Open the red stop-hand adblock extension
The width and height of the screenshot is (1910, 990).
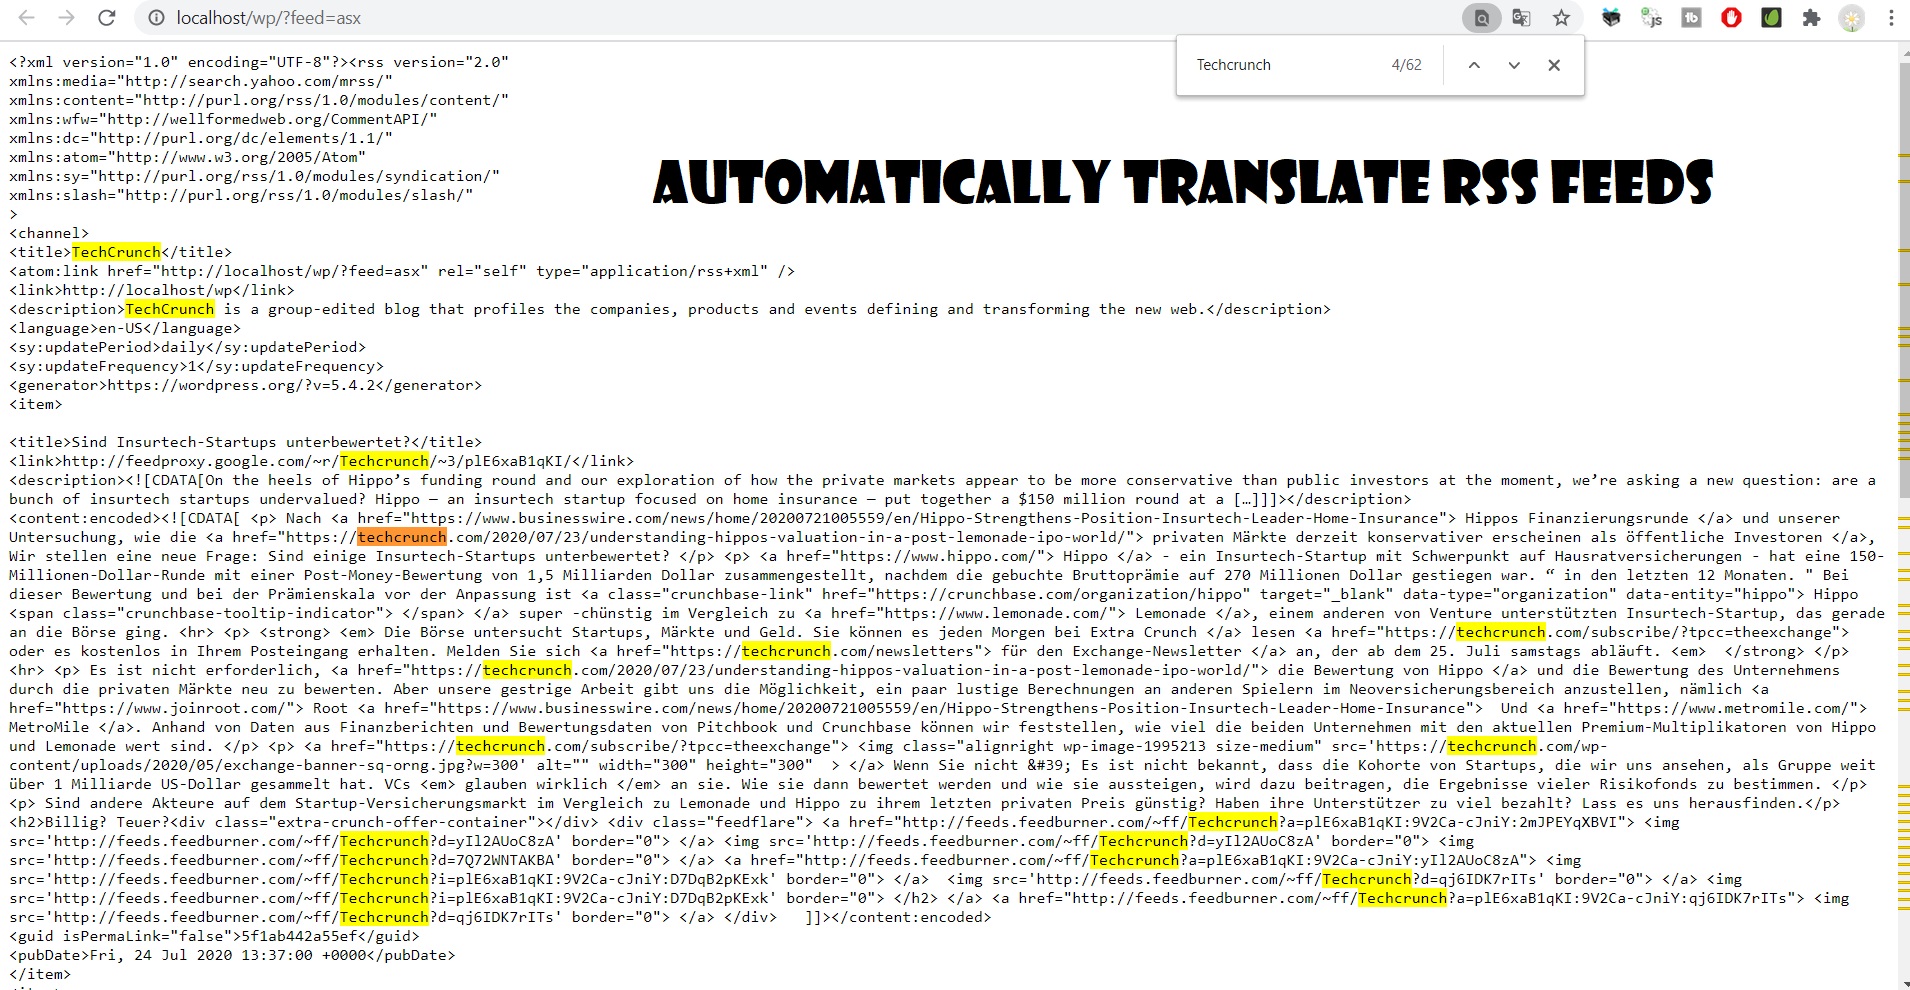[x=1731, y=18]
